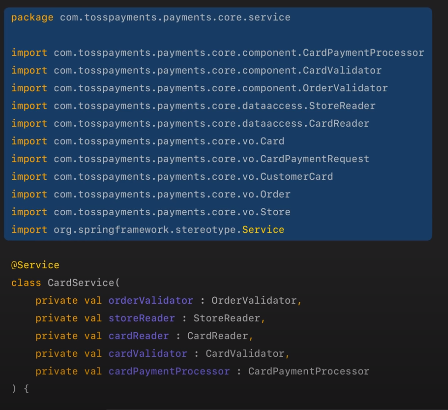This screenshot has width=448, height=410.
Task: Click the vo.CardPaymentRequest import line
Action: 190,159
